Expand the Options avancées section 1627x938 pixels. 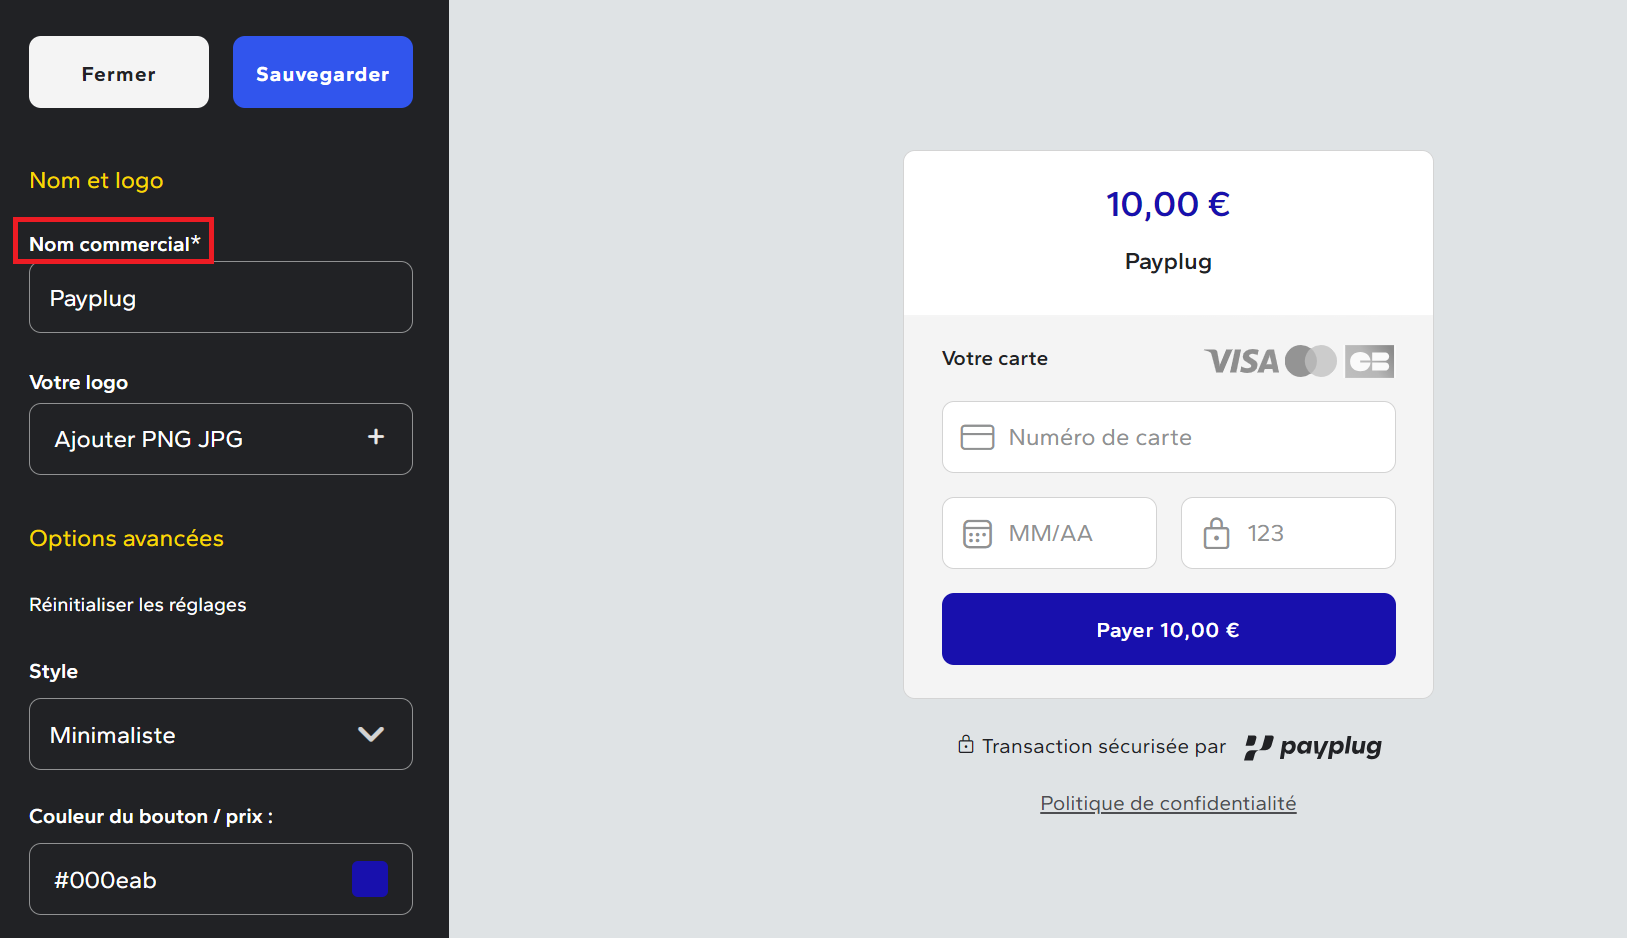click(127, 538)
